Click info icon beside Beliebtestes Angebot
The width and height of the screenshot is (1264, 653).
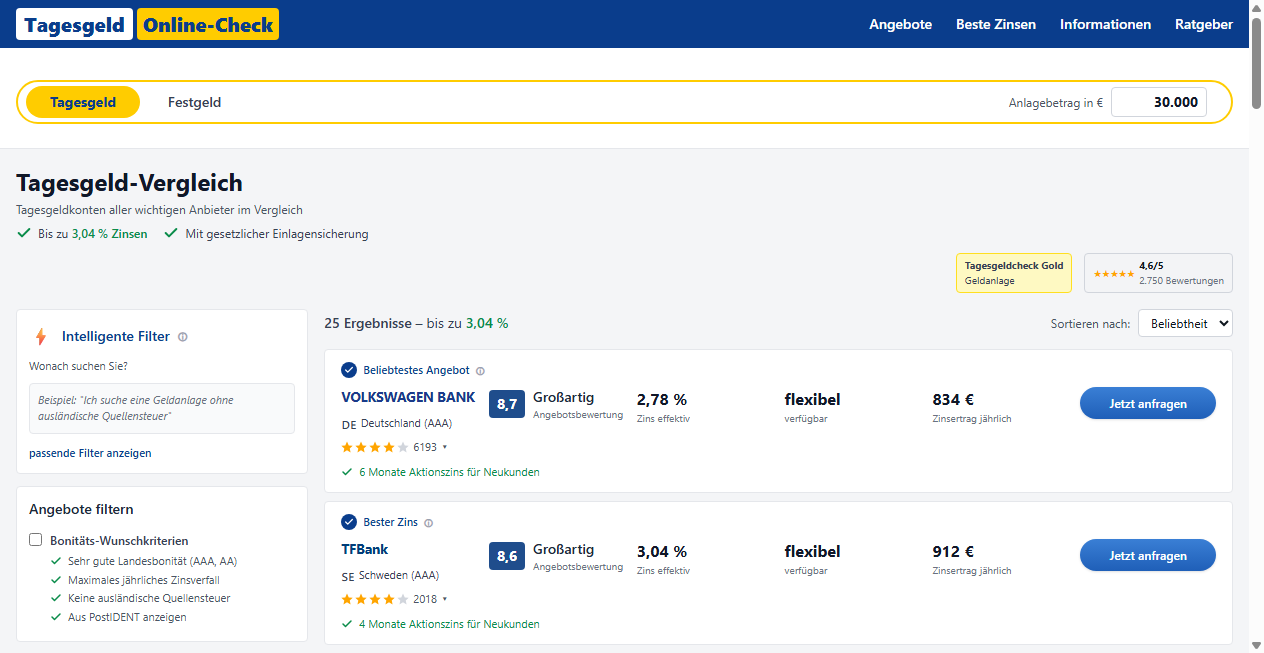[x=480, y=370]
